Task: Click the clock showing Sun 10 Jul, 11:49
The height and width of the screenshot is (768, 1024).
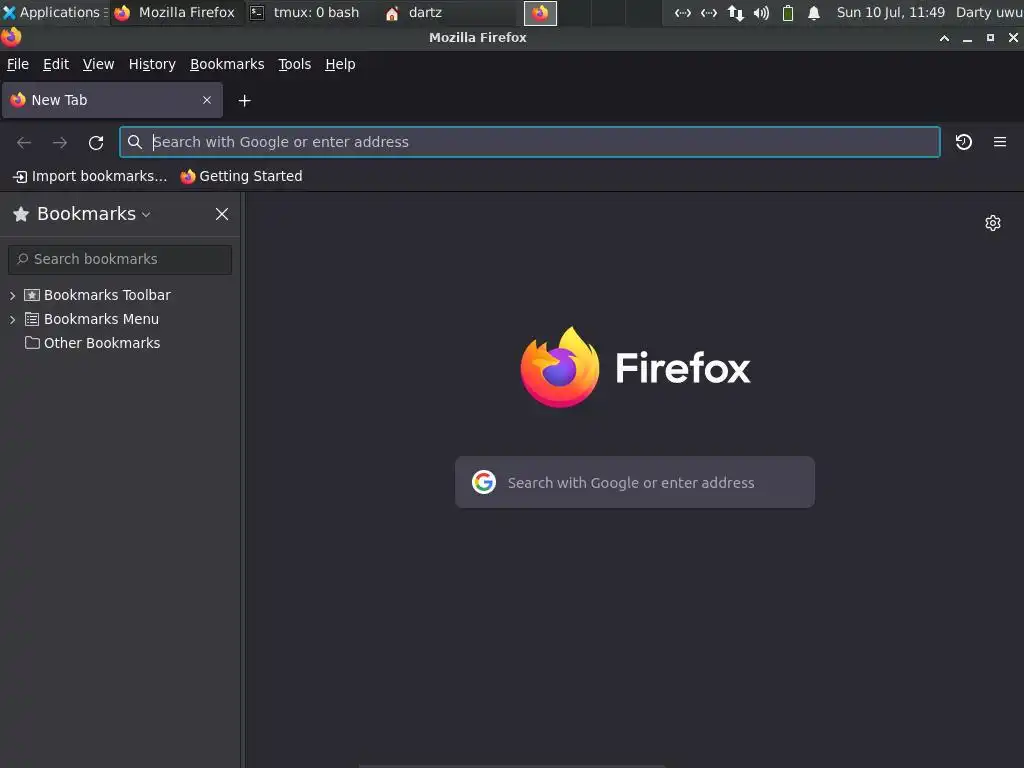Action: pos(891,12)
